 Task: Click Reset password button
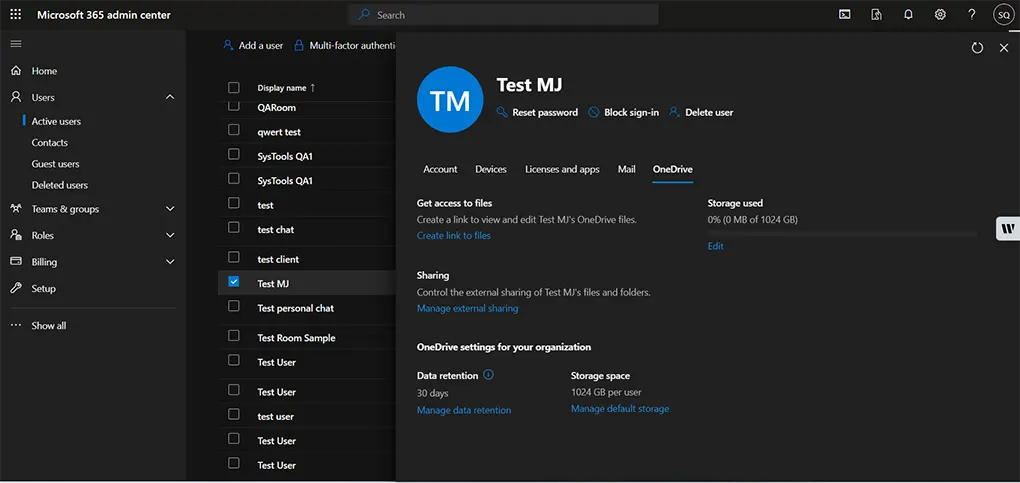[537, 113]
